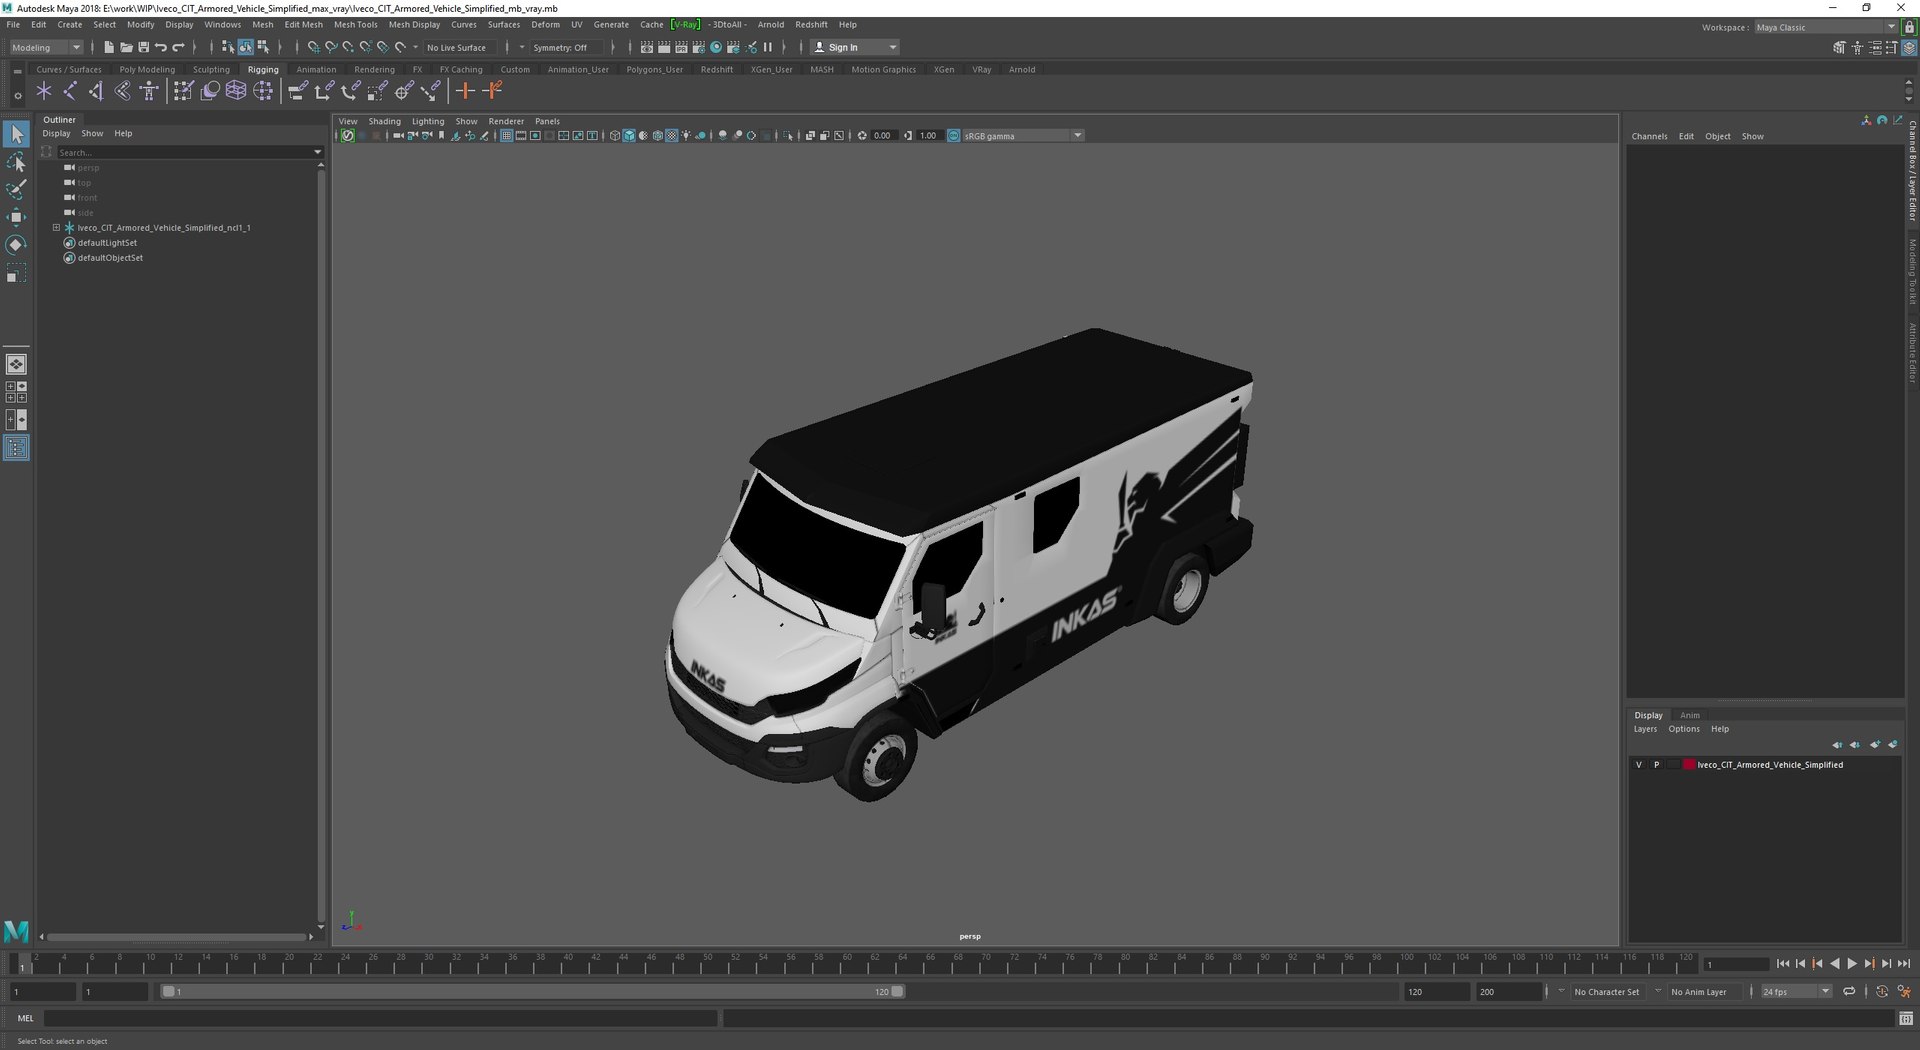
Task: Click the IPR render clapper icon
Action: pyautogui.click(x=681, y=47)
